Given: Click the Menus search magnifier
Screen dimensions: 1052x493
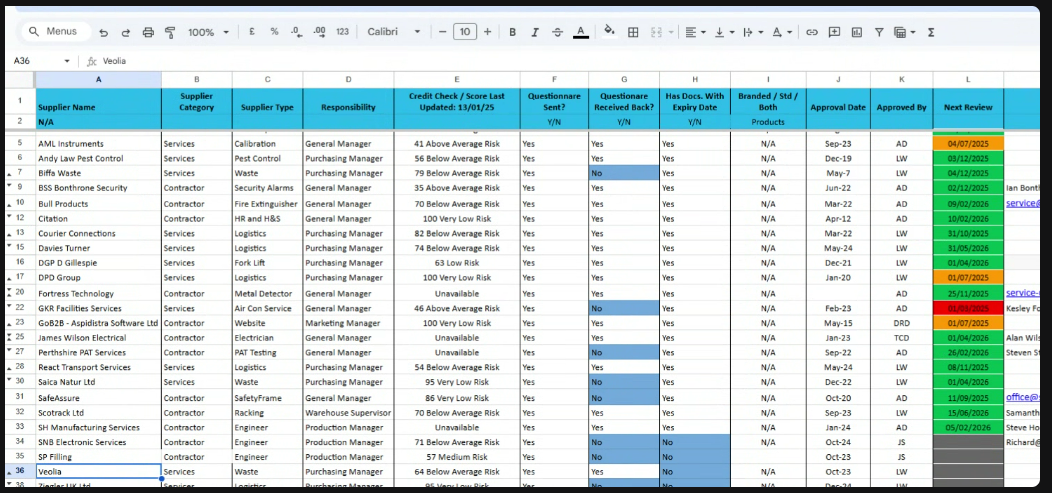Looking at the screenshot, I should [x=34, y=32].
